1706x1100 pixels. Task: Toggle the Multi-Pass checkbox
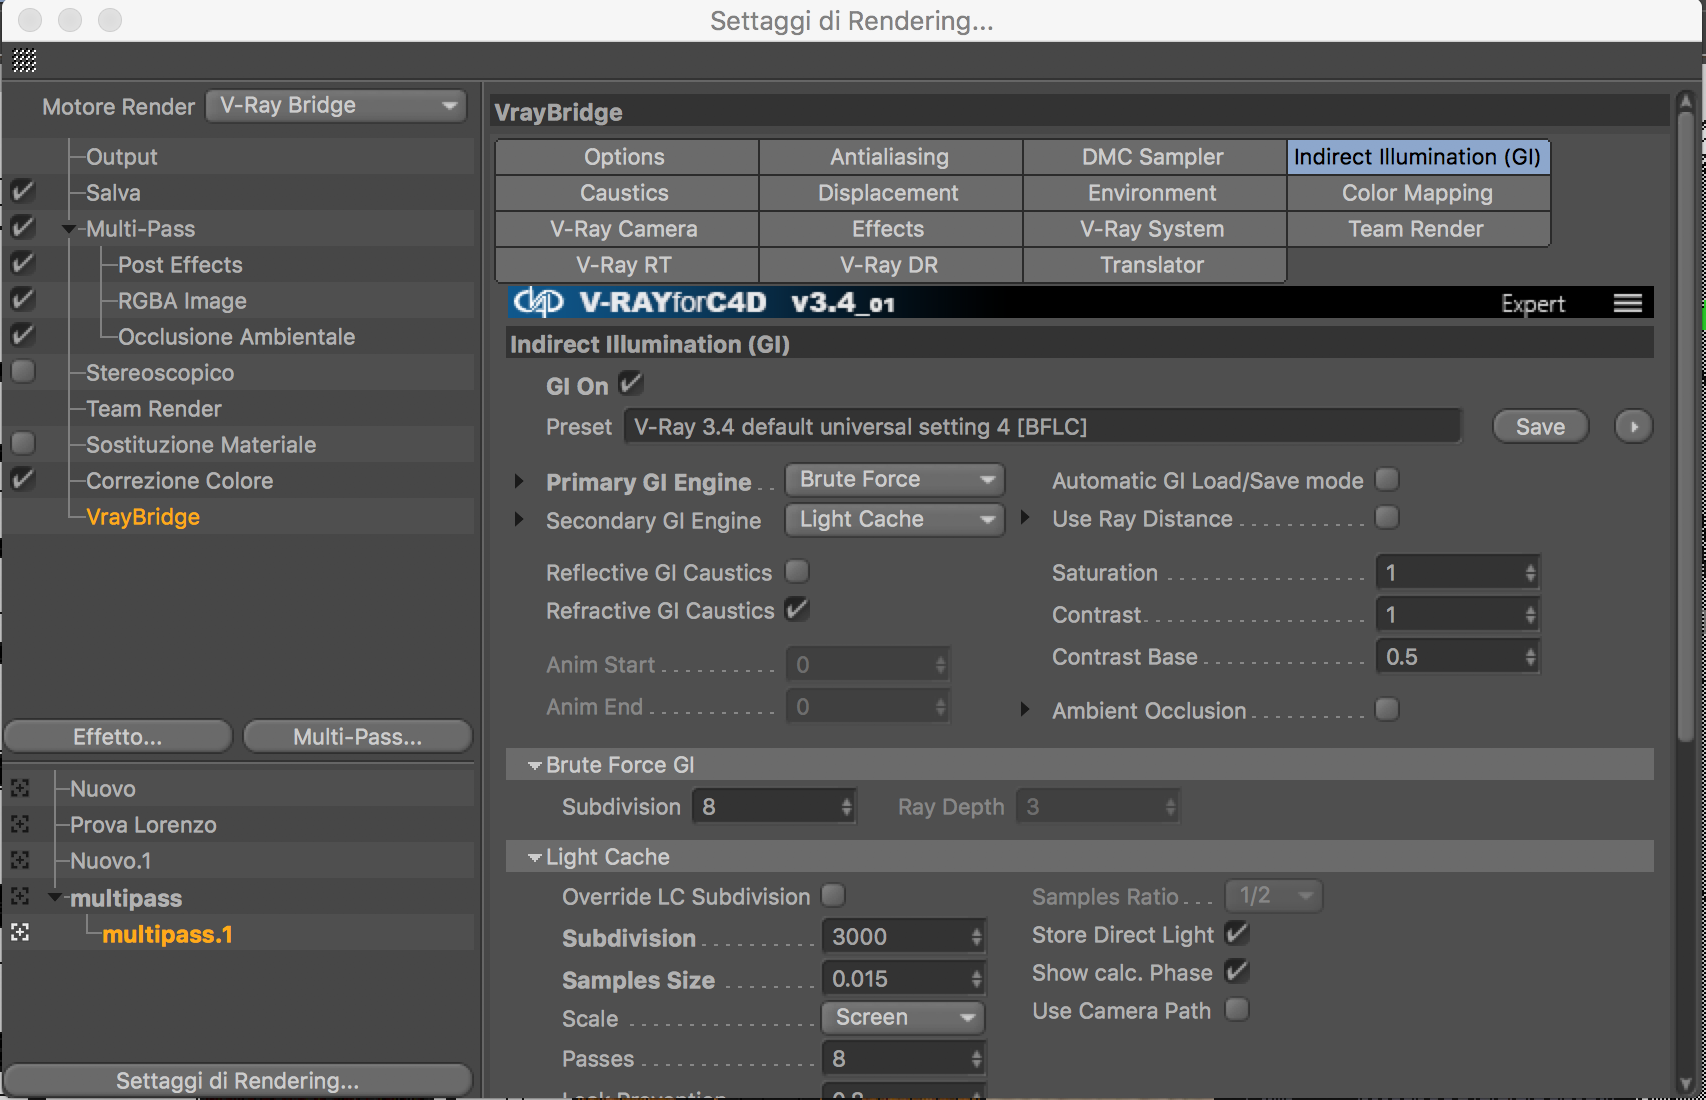pos(22,227)
